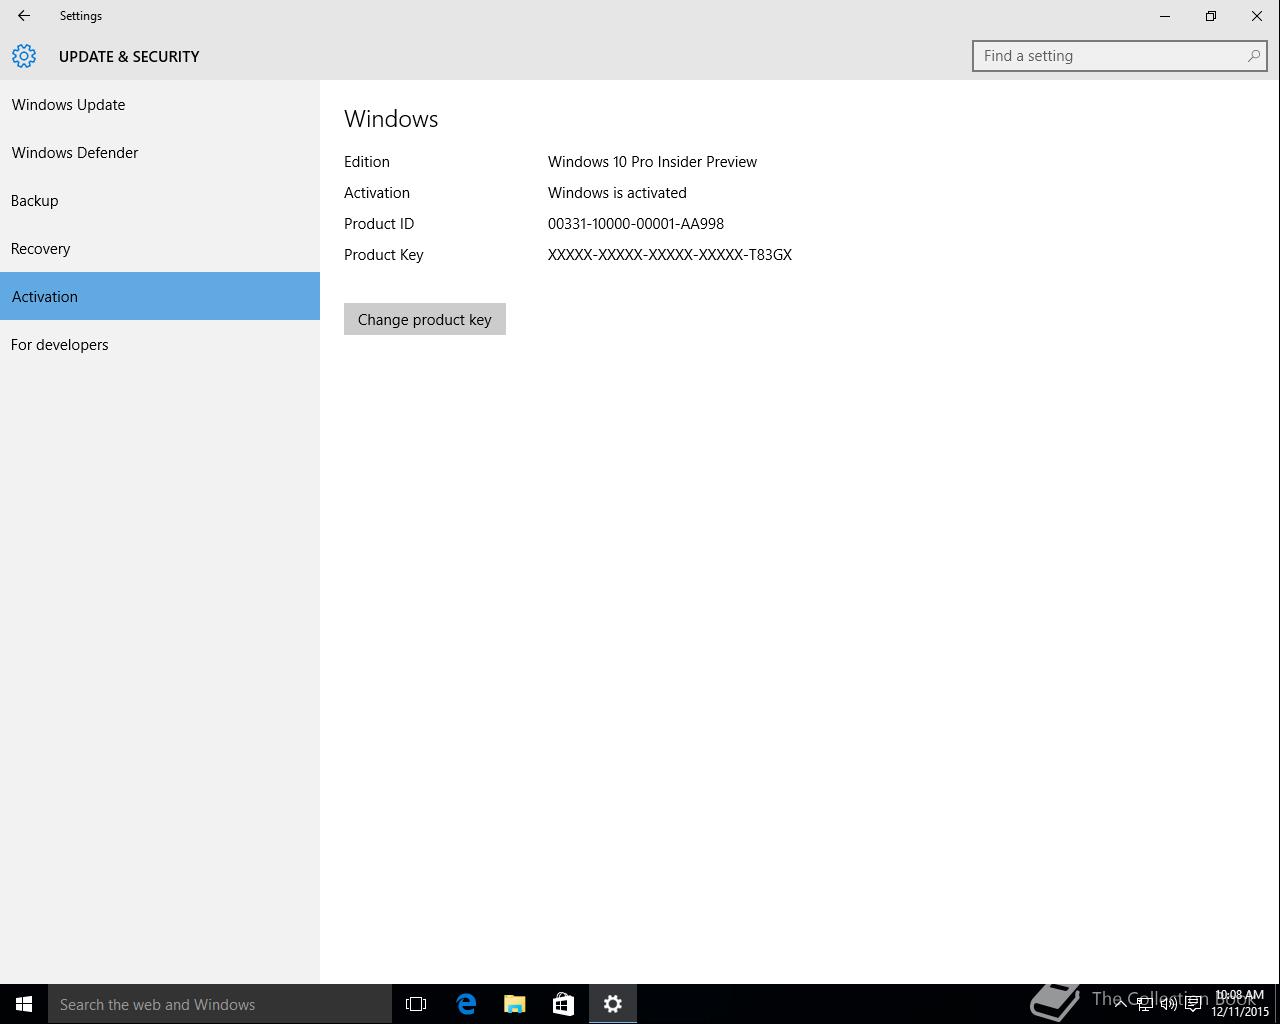Screen dimensions: 1280x1024
Task: Focus the Find a setting search box
Action: click(x=1120, y=56)
